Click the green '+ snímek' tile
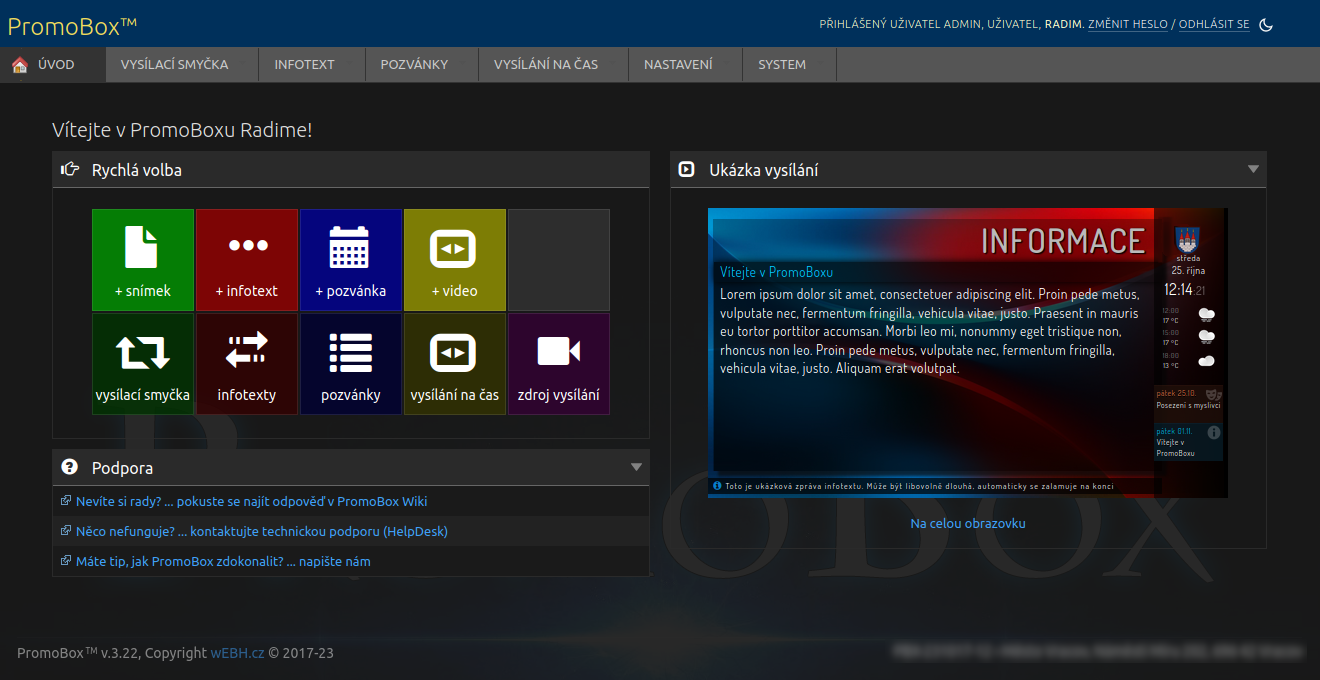 [x=143, y=260]
